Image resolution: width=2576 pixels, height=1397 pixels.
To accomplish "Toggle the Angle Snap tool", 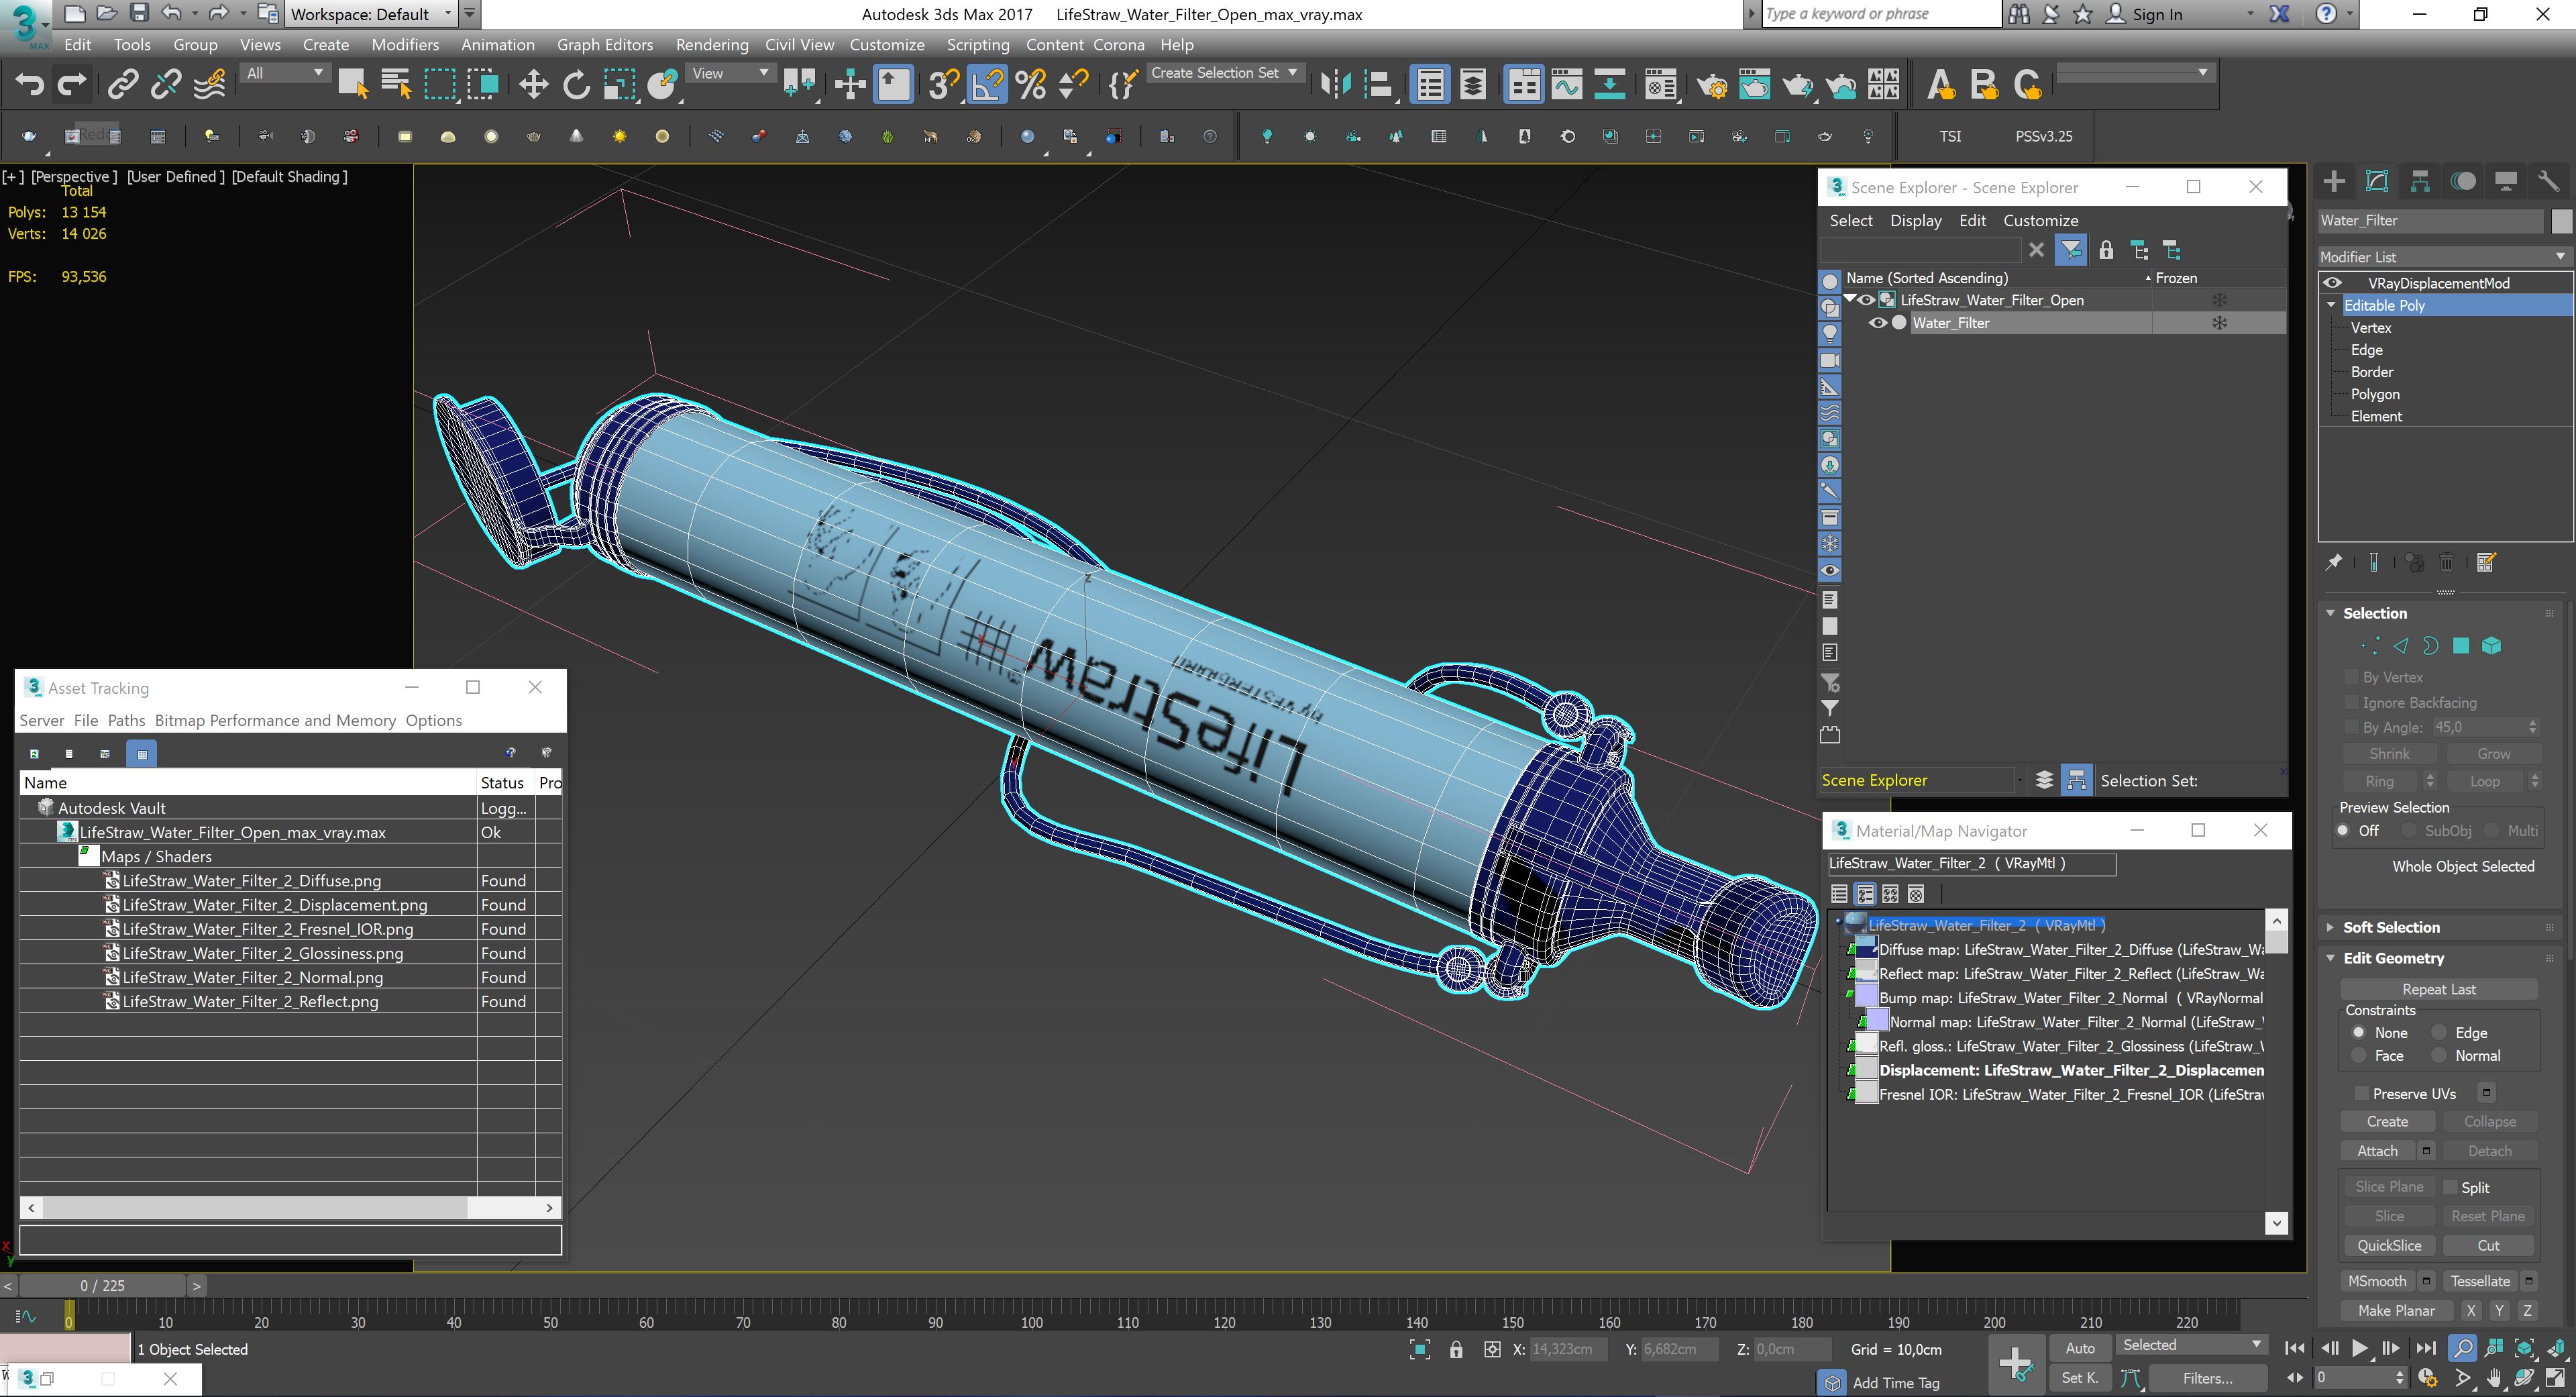I will (x=987, y=84).
